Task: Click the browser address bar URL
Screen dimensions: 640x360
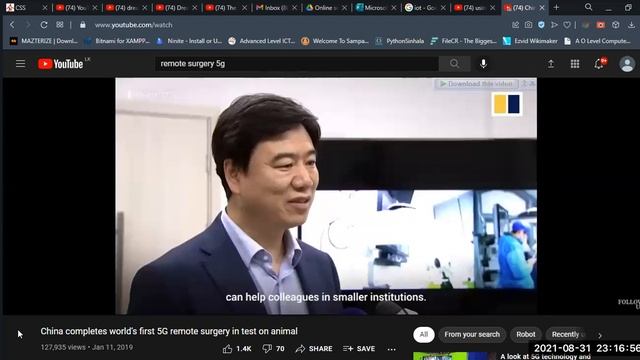Action: 133,25
